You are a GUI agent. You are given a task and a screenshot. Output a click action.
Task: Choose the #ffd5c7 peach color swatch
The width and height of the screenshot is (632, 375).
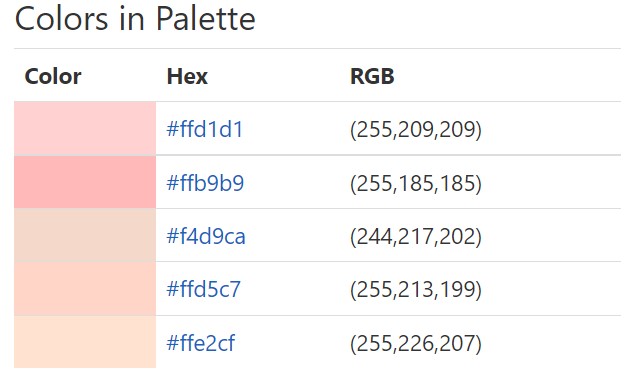pyautogui.click(x=85, y=289)
